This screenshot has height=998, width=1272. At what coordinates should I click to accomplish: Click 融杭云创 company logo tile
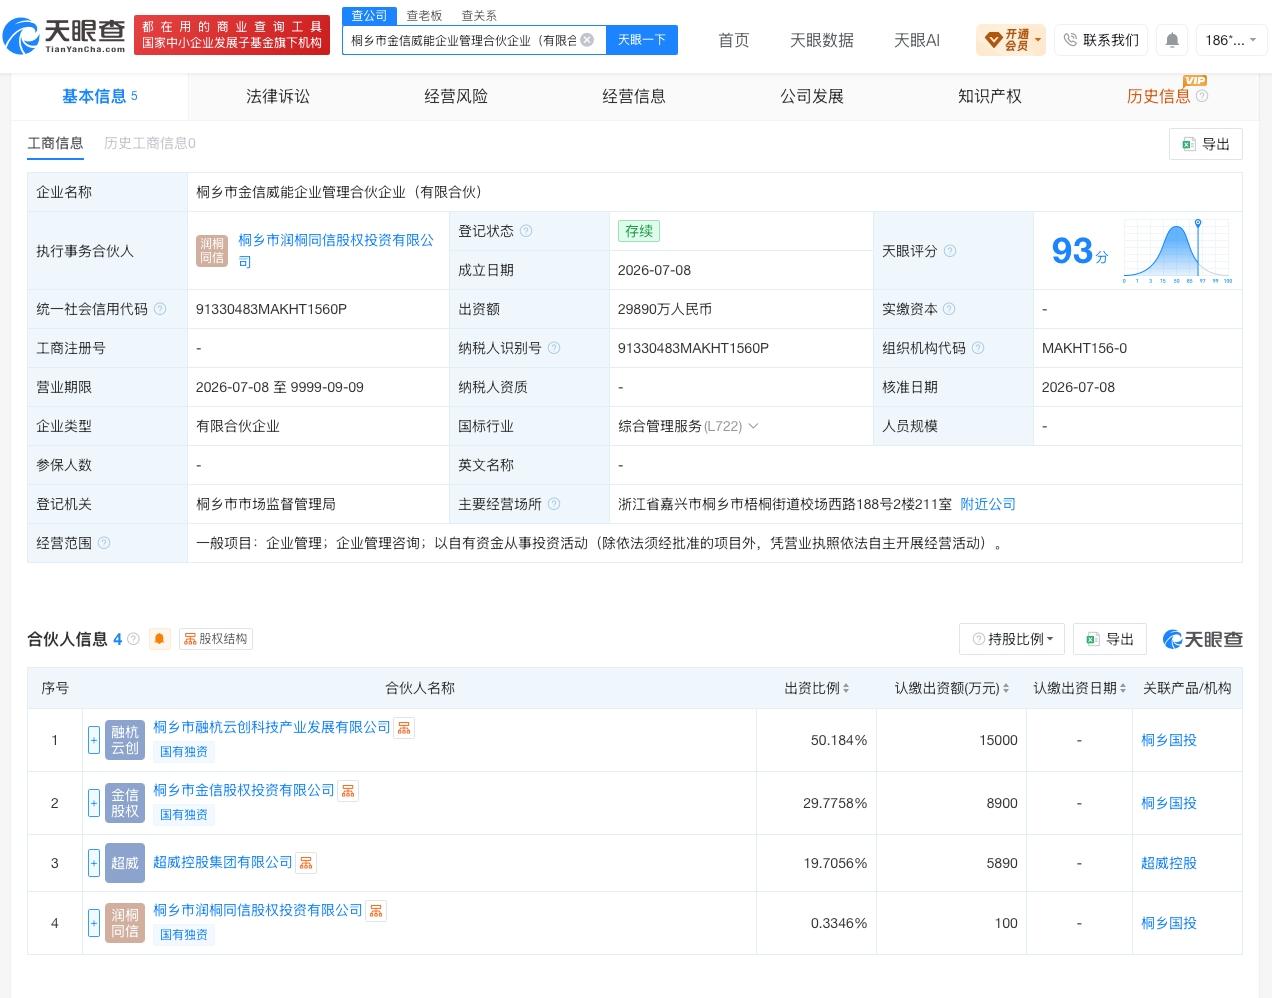(x=125, y=740)
